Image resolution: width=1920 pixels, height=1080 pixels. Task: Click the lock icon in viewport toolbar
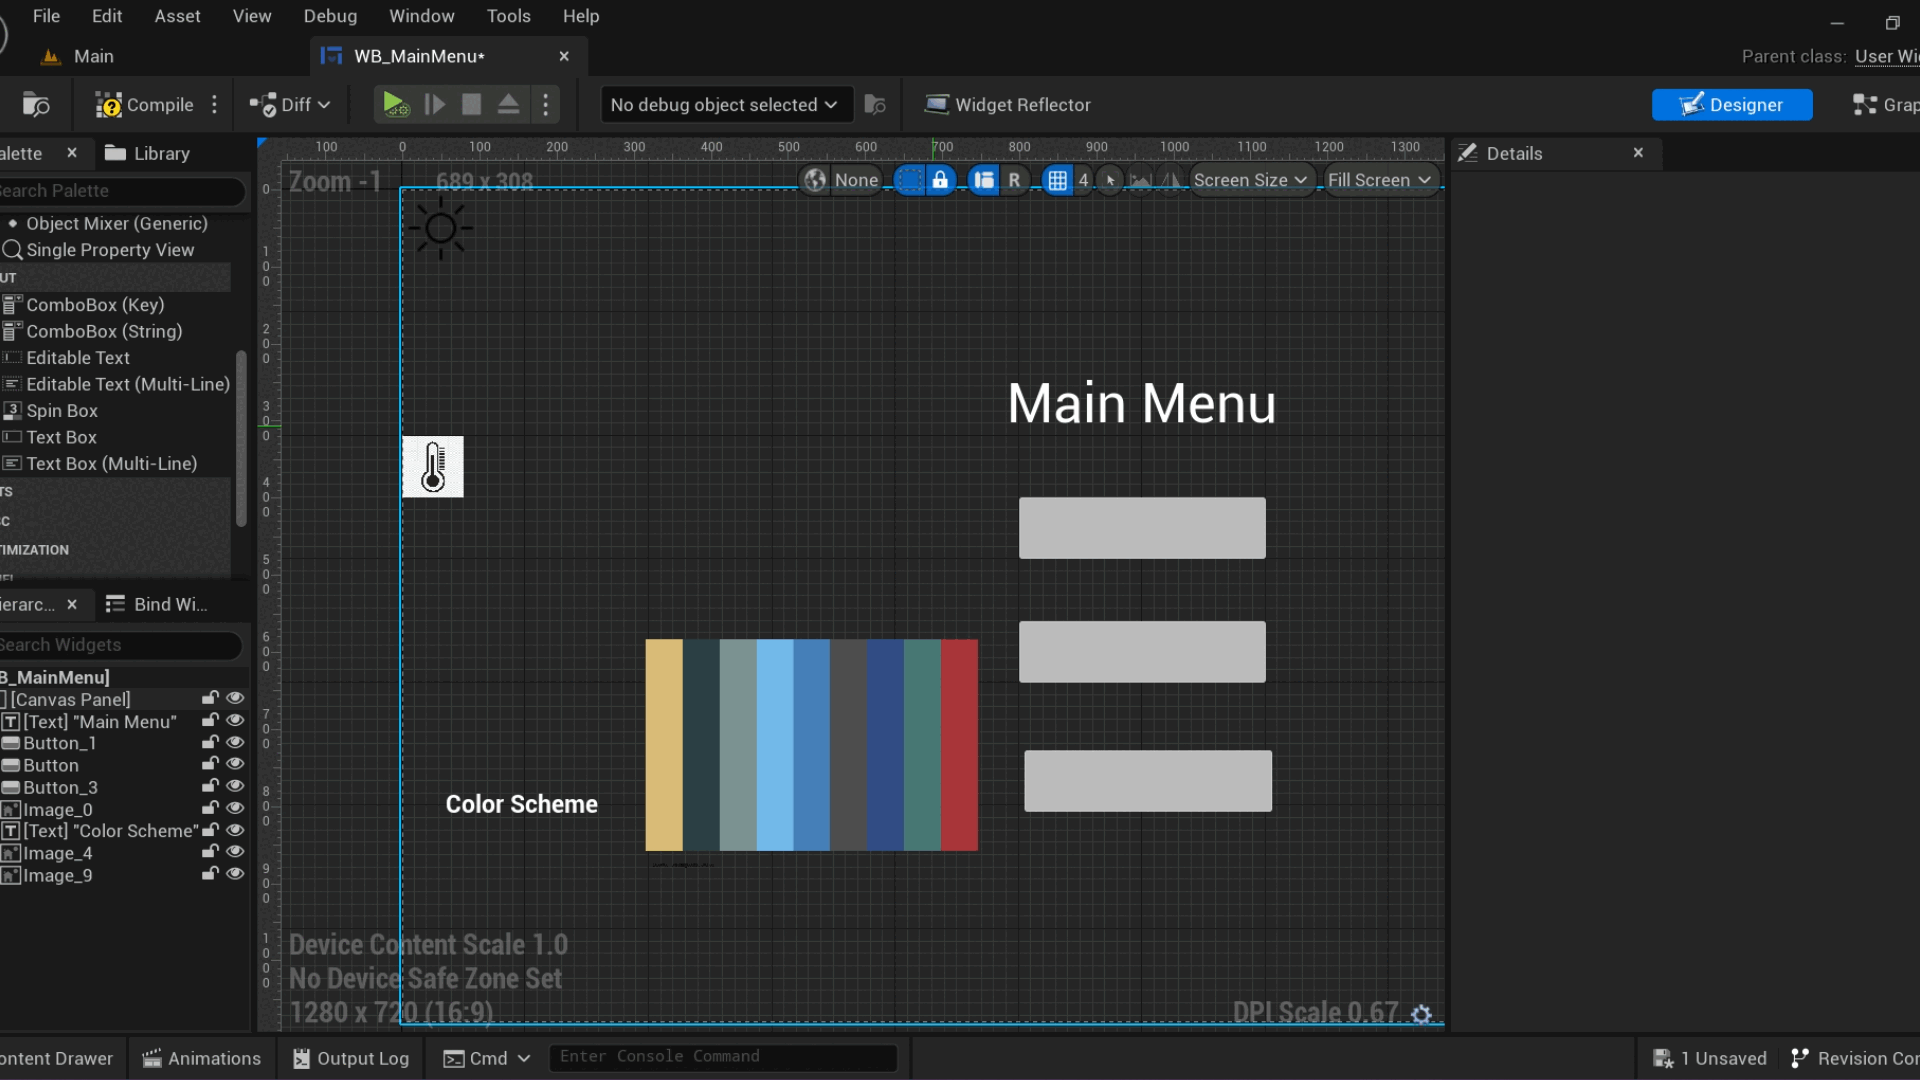tap(940, 181)
